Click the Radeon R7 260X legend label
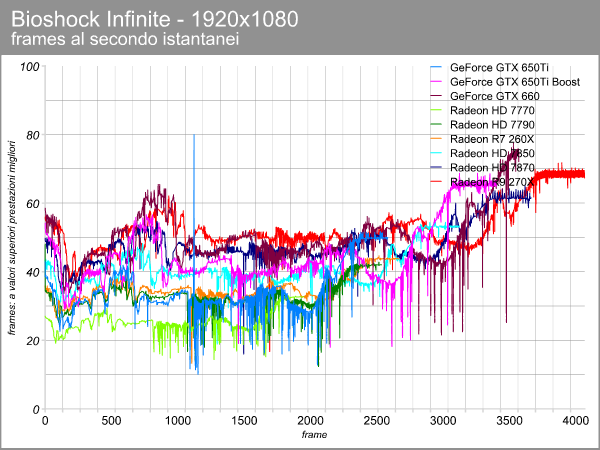Image resolution: width=600 pixels, height=450 pixels. click(x=492, y=139)
